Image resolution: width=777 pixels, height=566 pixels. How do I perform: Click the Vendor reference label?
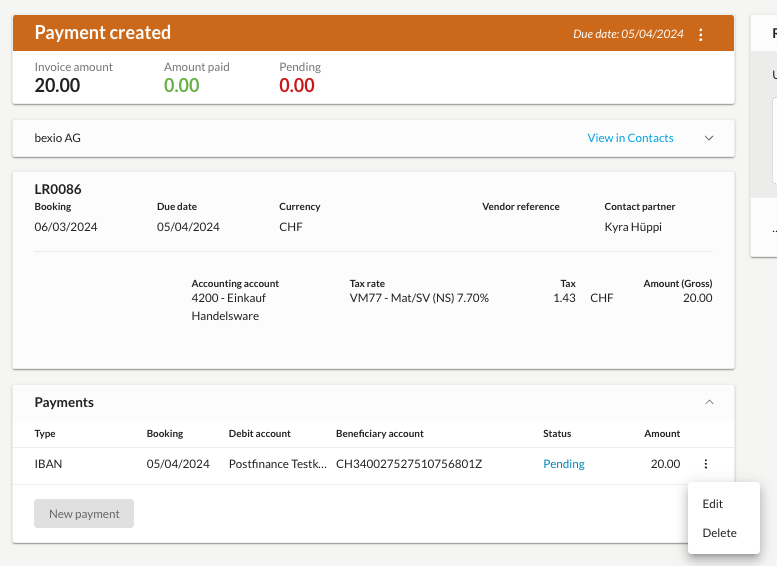pyautogui.click(x=521, y=207)
